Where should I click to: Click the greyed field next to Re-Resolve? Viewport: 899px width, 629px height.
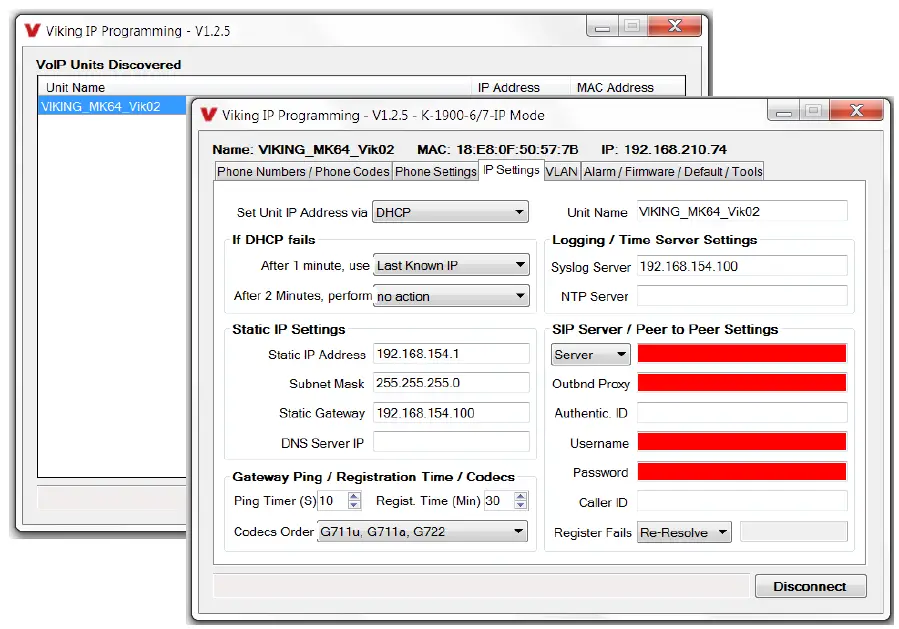click(794, 532)
